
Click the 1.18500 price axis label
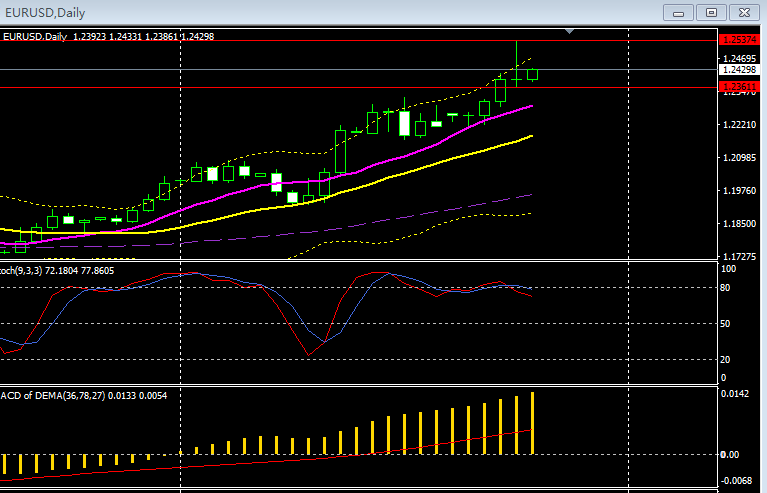737,224
